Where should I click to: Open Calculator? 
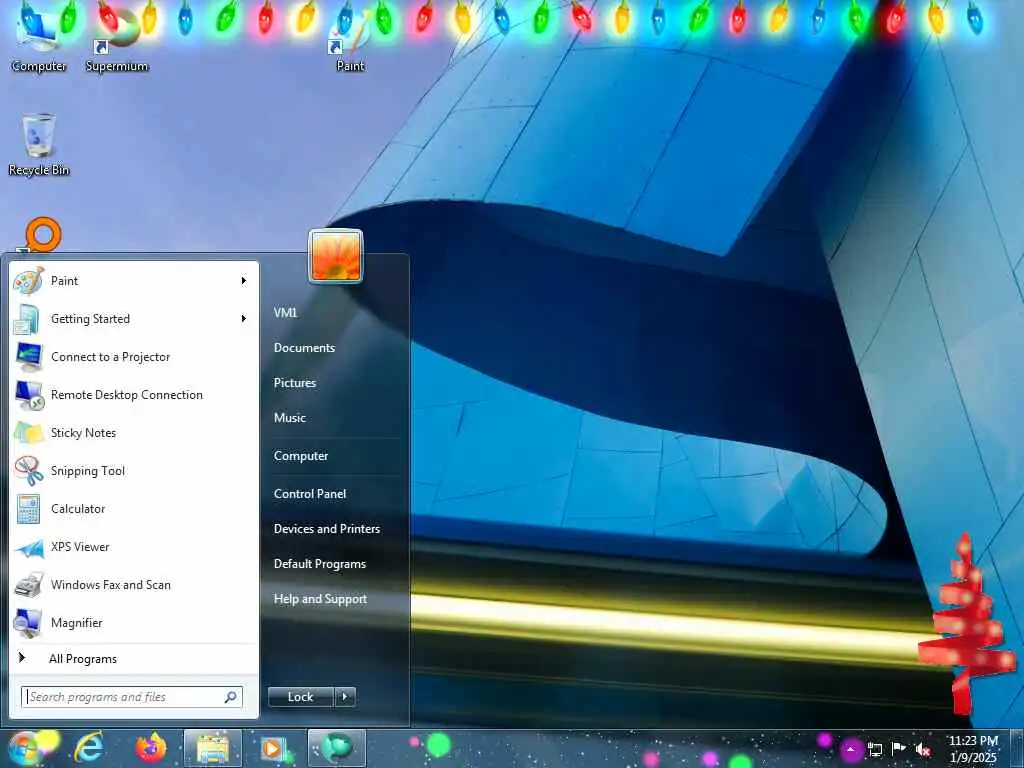tap(134, 509)
